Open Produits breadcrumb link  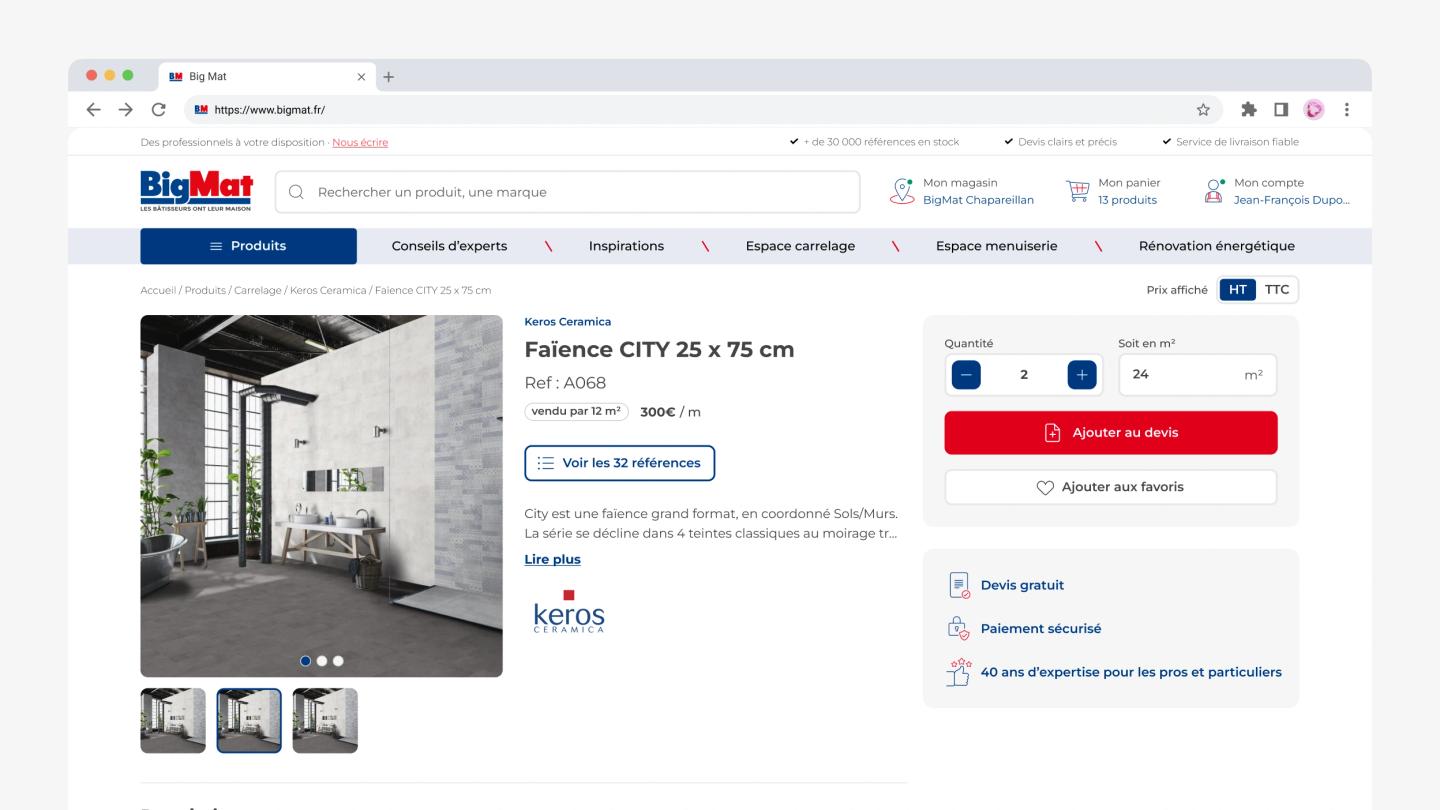[205, 290]
